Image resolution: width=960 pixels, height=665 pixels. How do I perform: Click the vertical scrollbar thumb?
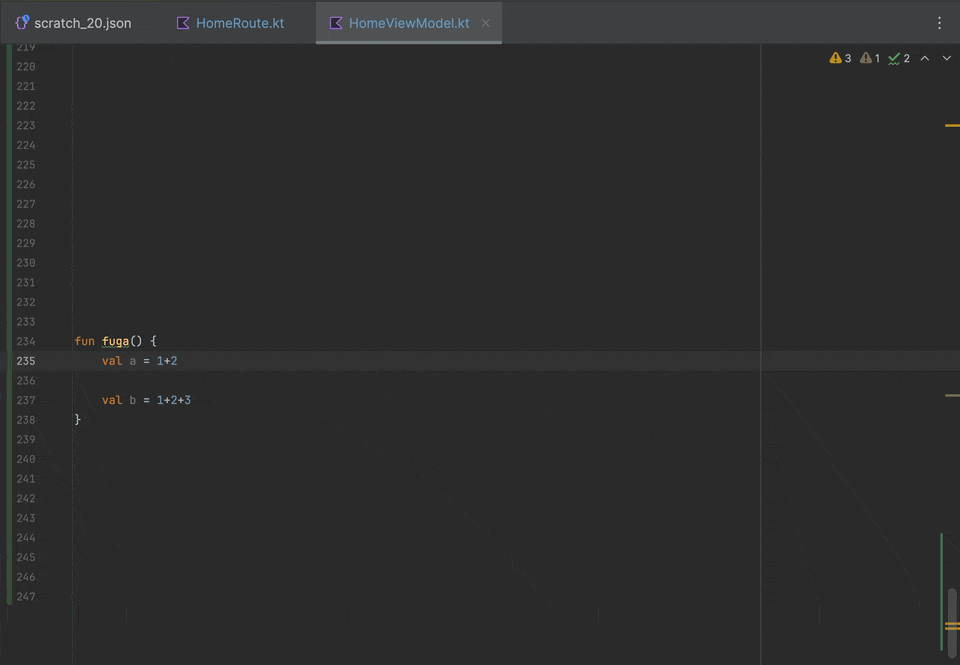[952, 623]
